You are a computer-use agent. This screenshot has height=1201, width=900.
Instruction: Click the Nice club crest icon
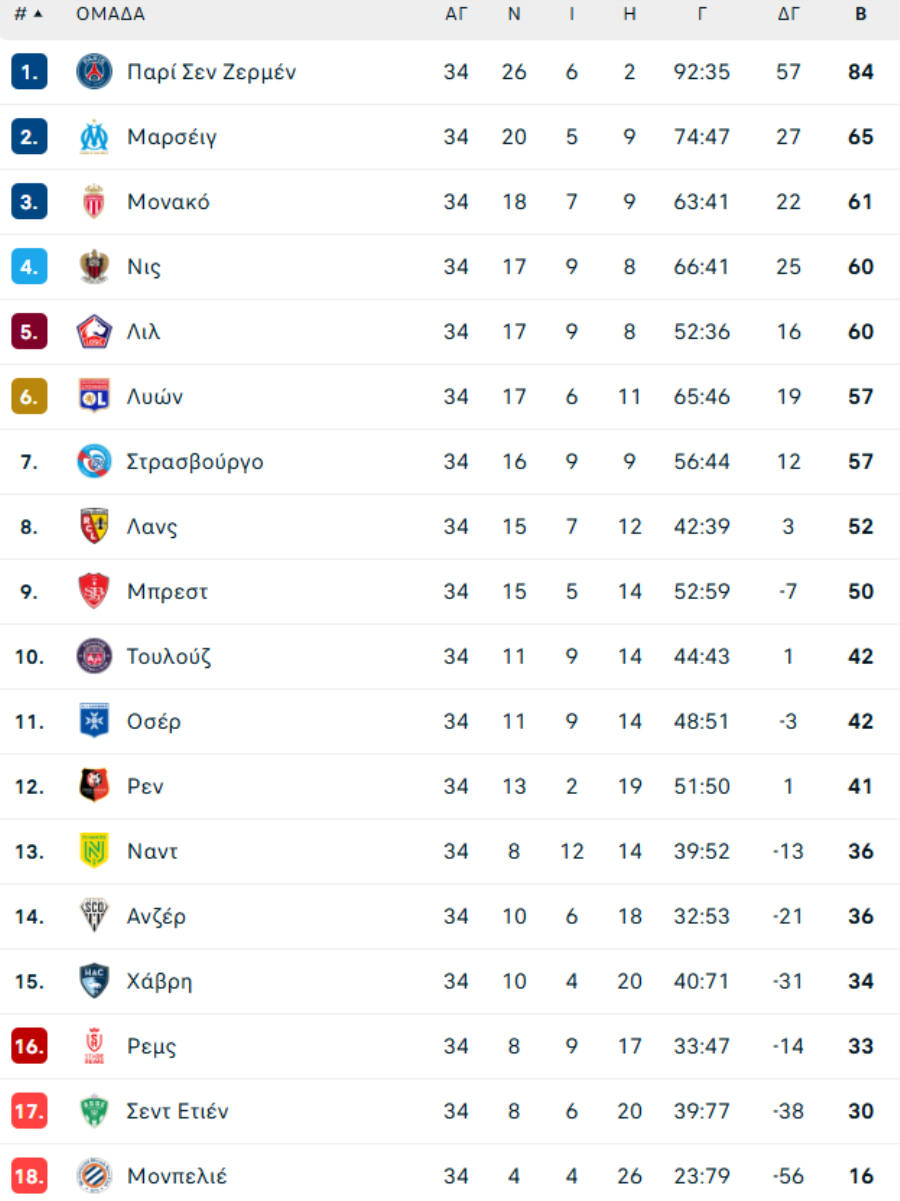click(94, 267)
